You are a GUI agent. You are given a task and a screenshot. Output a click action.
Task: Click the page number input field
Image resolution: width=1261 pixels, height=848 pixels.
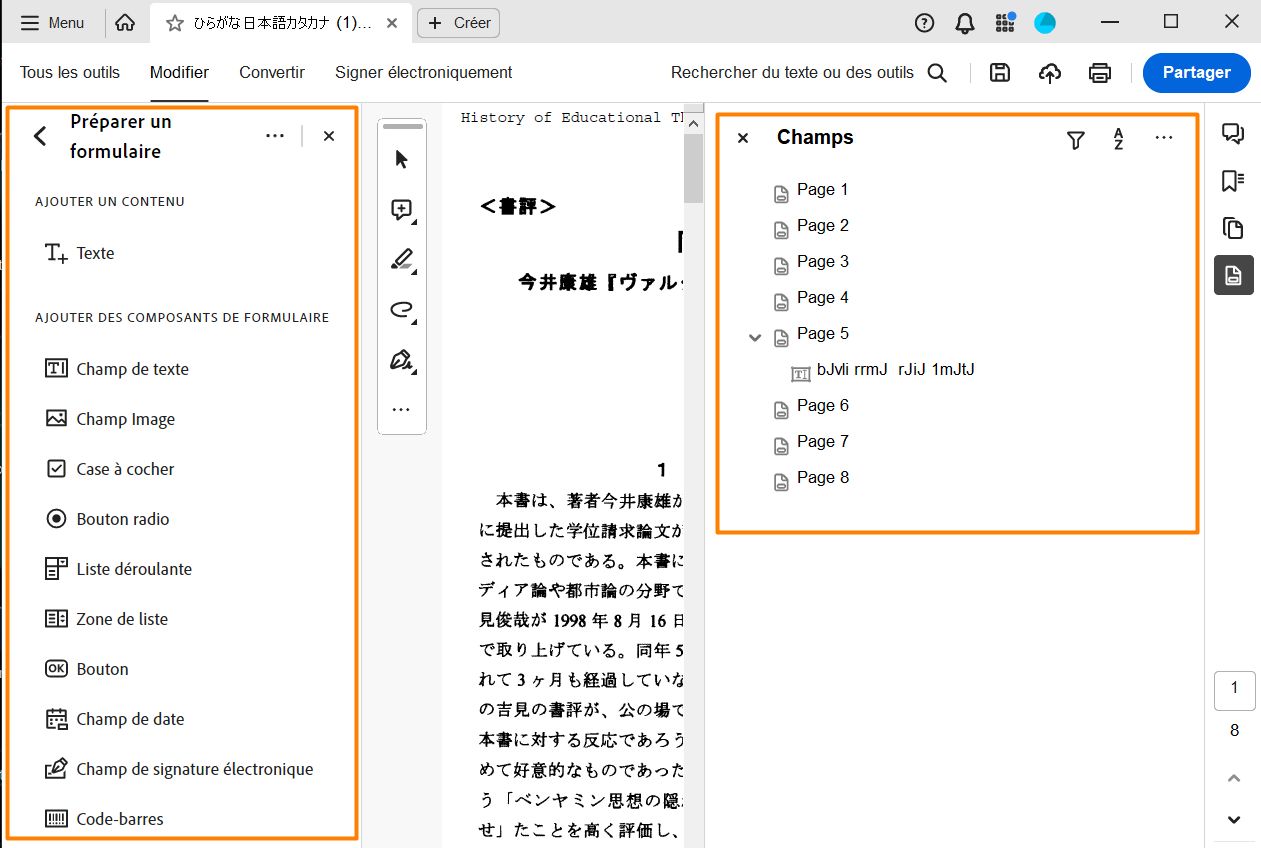point(1234,690)
